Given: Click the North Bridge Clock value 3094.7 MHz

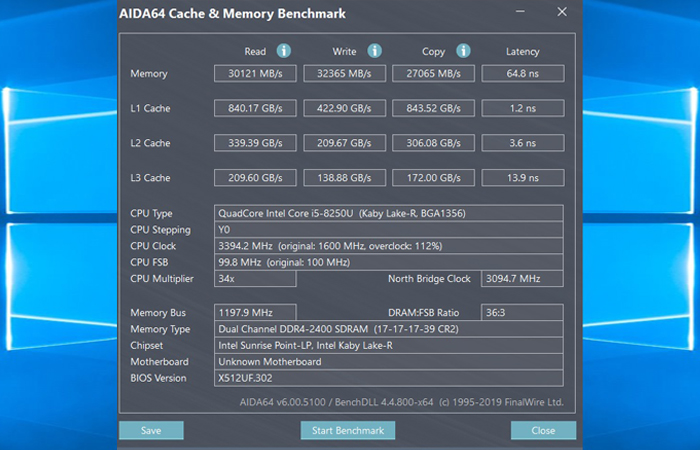Looking at the screenshot, I should pos(522,278).
